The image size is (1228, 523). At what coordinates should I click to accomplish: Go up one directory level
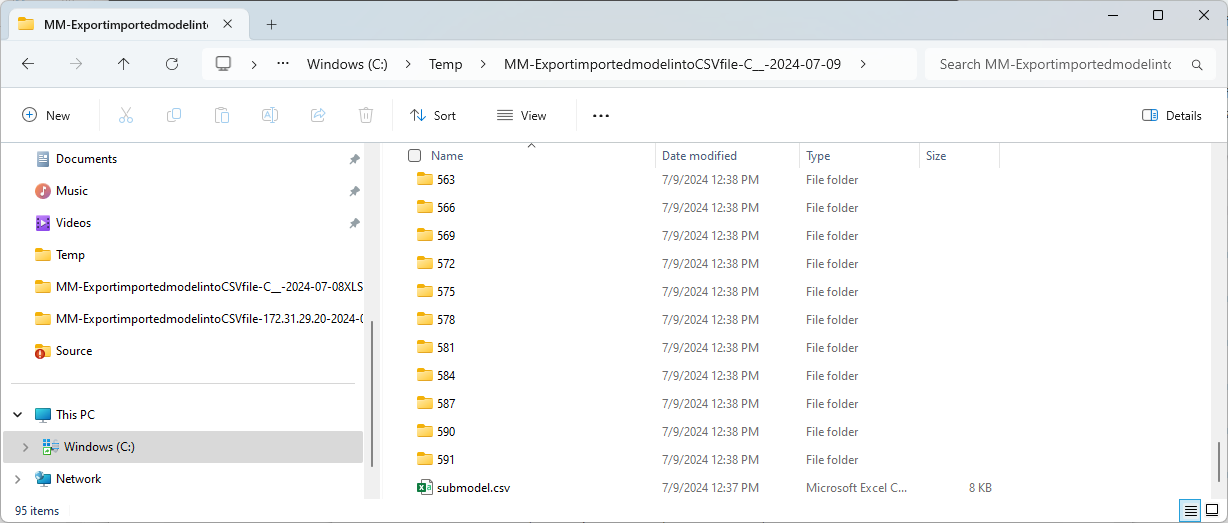click(x=124, y=64)
